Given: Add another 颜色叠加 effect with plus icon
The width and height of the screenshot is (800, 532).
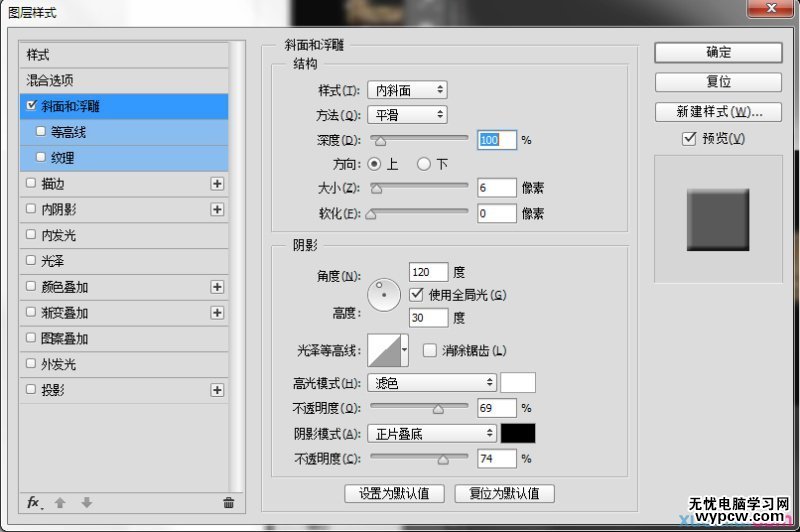Looking at the screenshot, I should [x=217, y=287].
